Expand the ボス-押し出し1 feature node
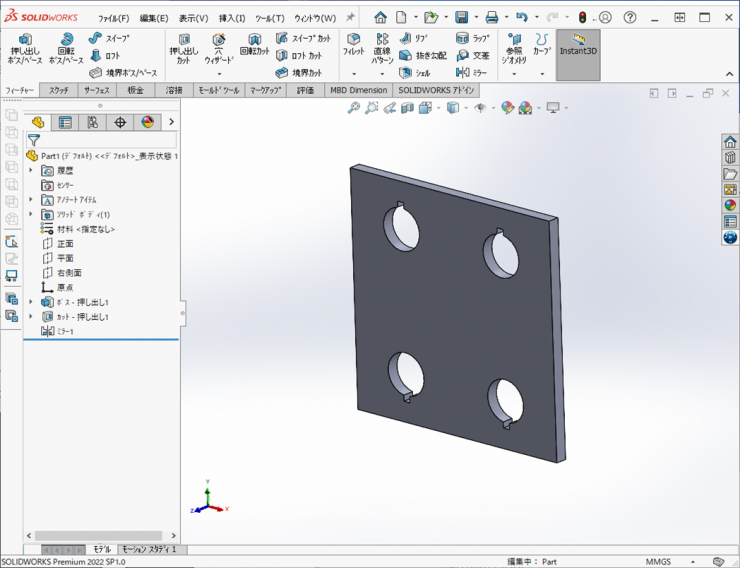This screenshot has width=740, height=568. point(31,301)
